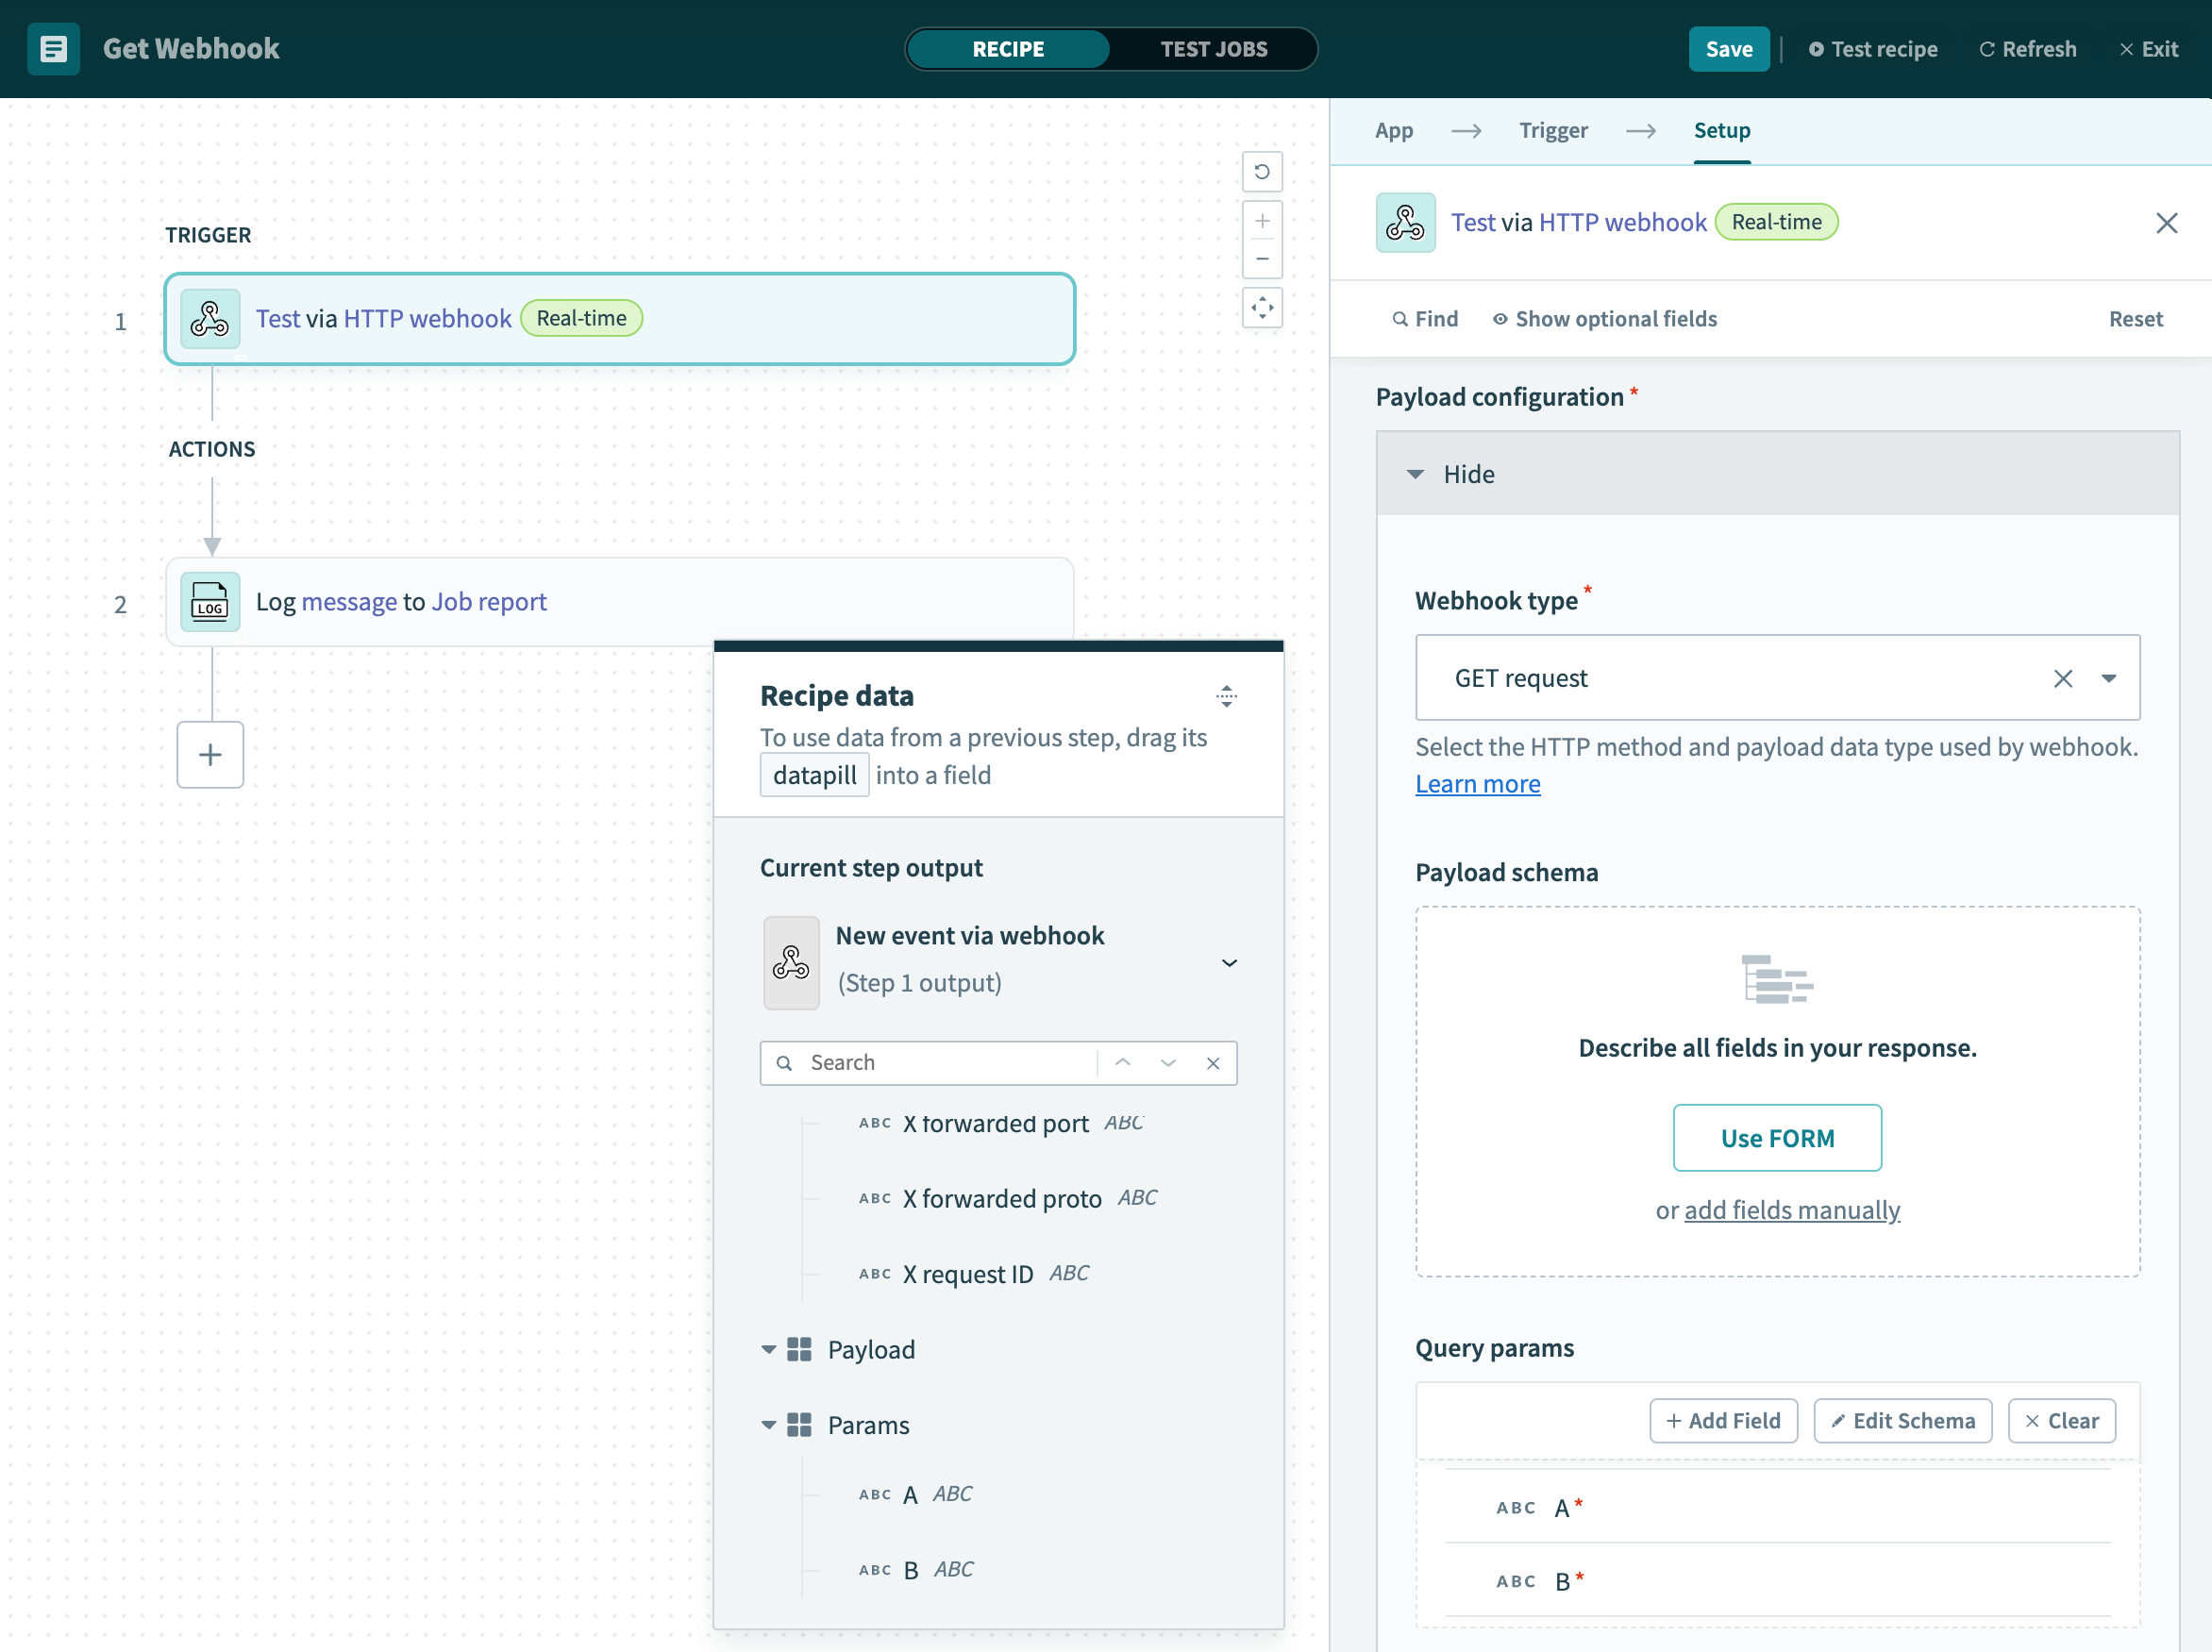Open the App tab
2212x1652 pixels.
(1393, 130)
